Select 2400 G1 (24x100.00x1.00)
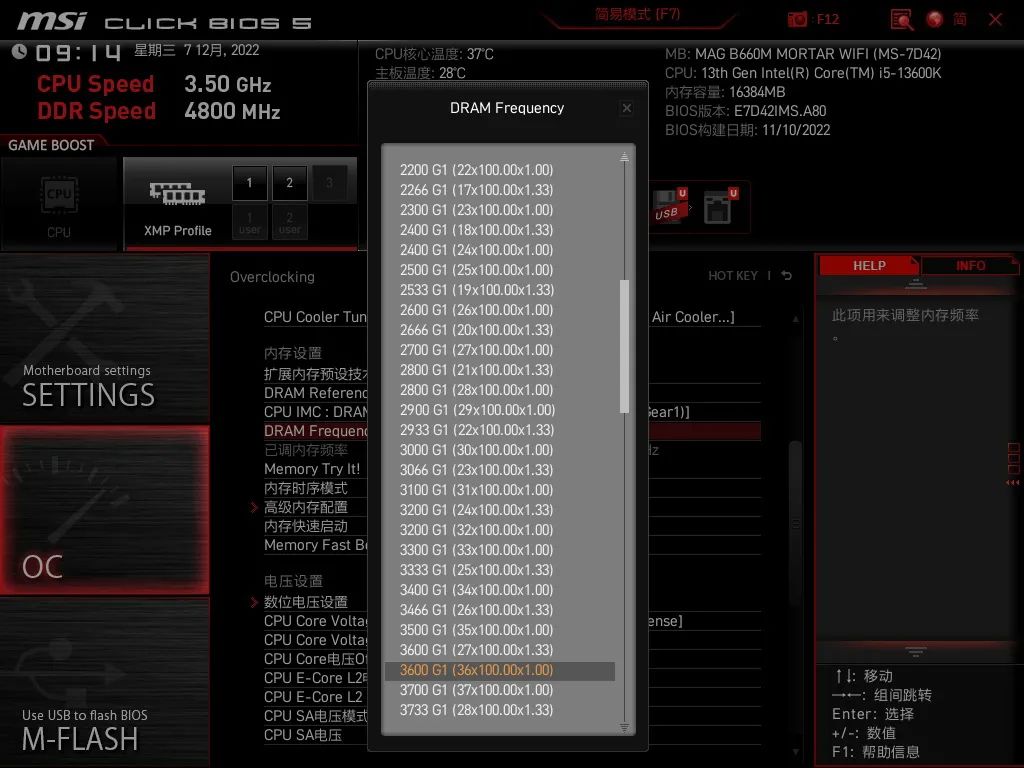Viewport: 1024px width, 768px height. click(476, 250)
